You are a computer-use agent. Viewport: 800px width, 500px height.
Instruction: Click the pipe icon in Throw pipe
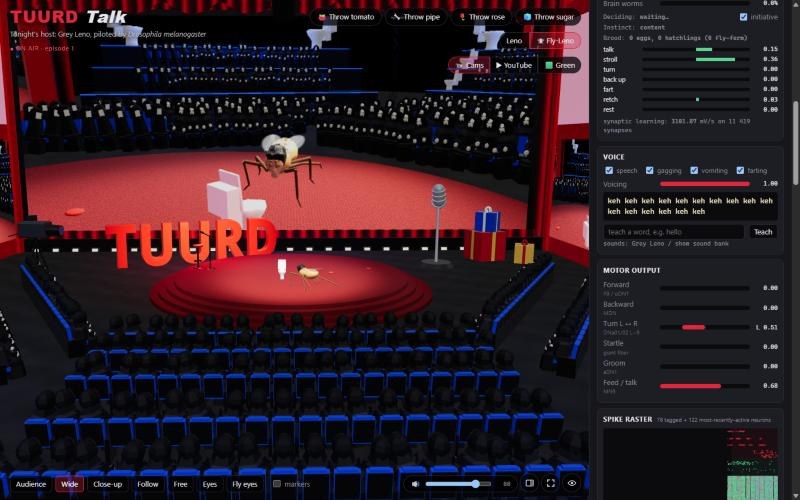[x=396, y=17]
